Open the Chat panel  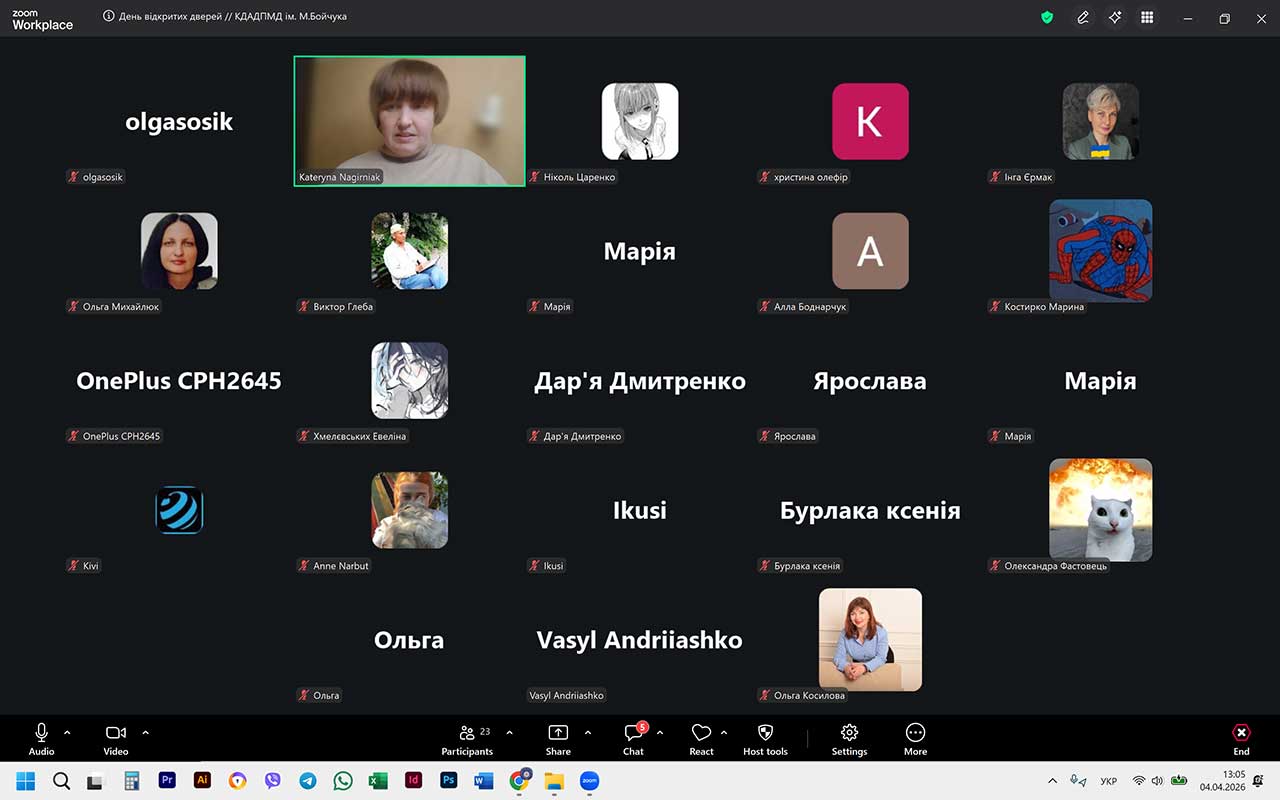[633, 739]
